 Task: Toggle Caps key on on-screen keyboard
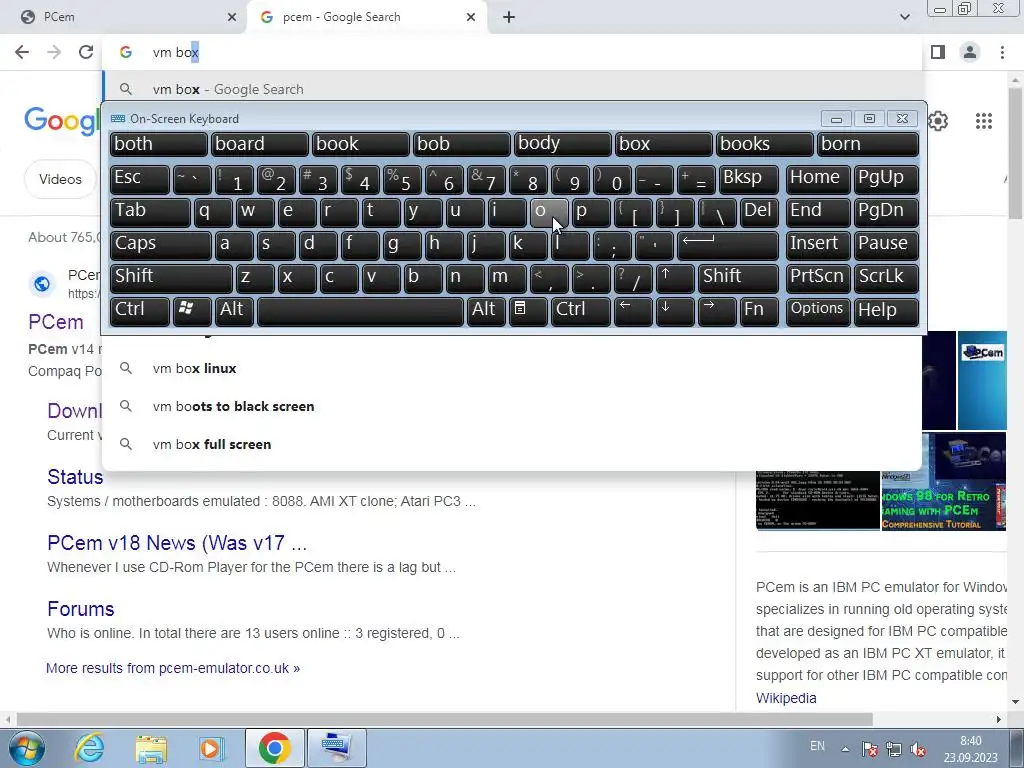[161, 245]
